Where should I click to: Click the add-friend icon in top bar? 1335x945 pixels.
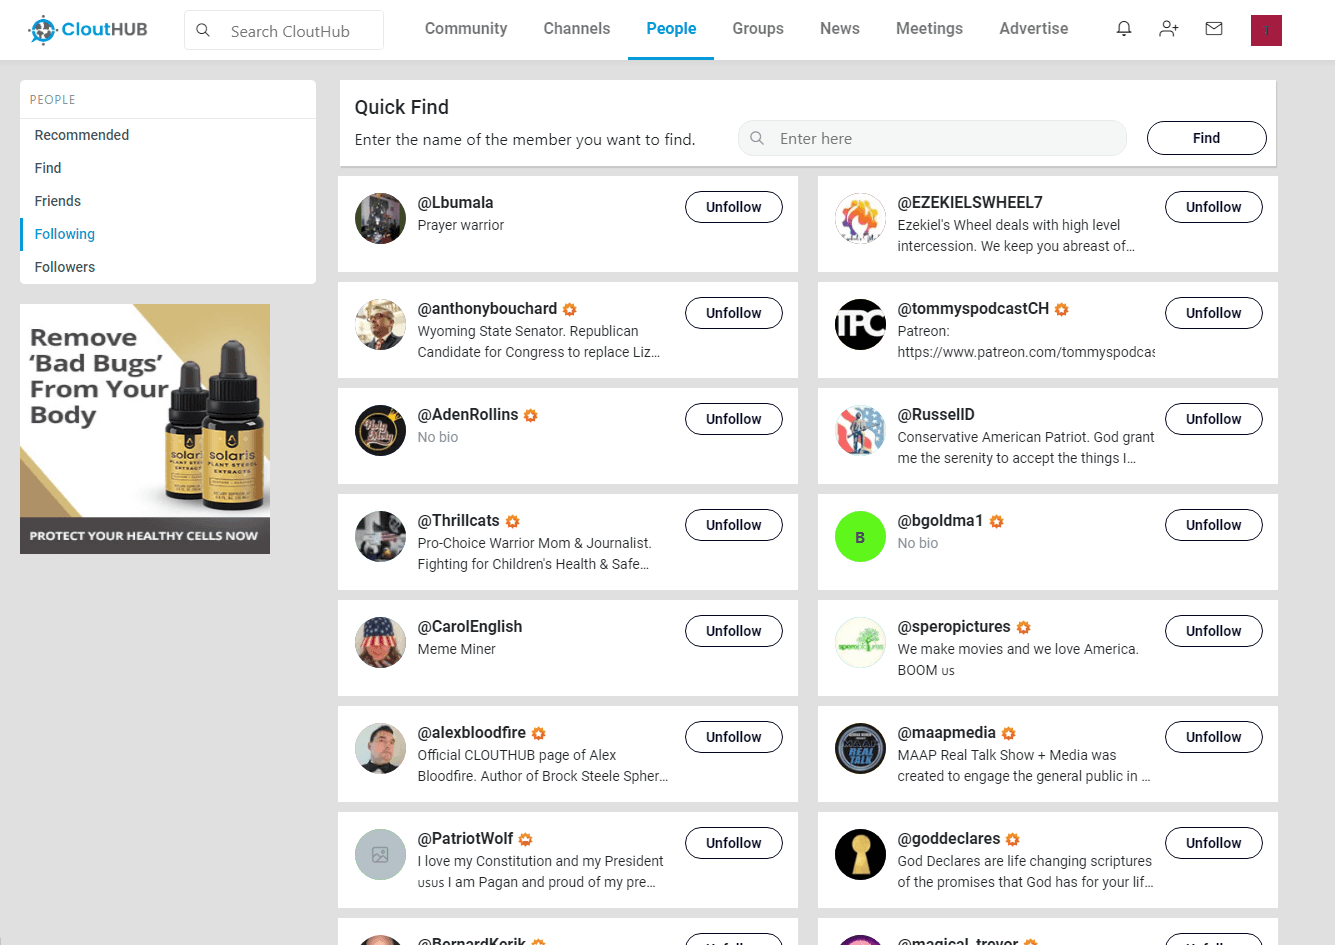[x=1168, y=28]
